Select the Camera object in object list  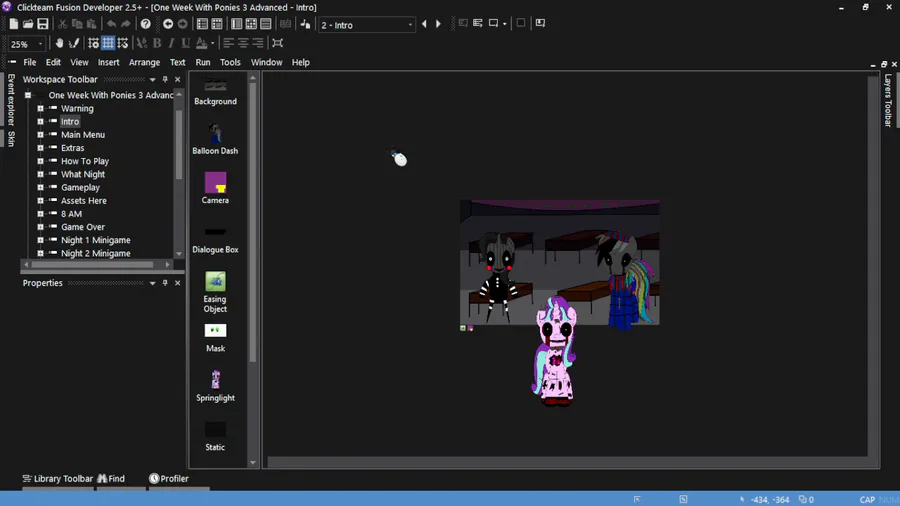(x=215, y=188)
